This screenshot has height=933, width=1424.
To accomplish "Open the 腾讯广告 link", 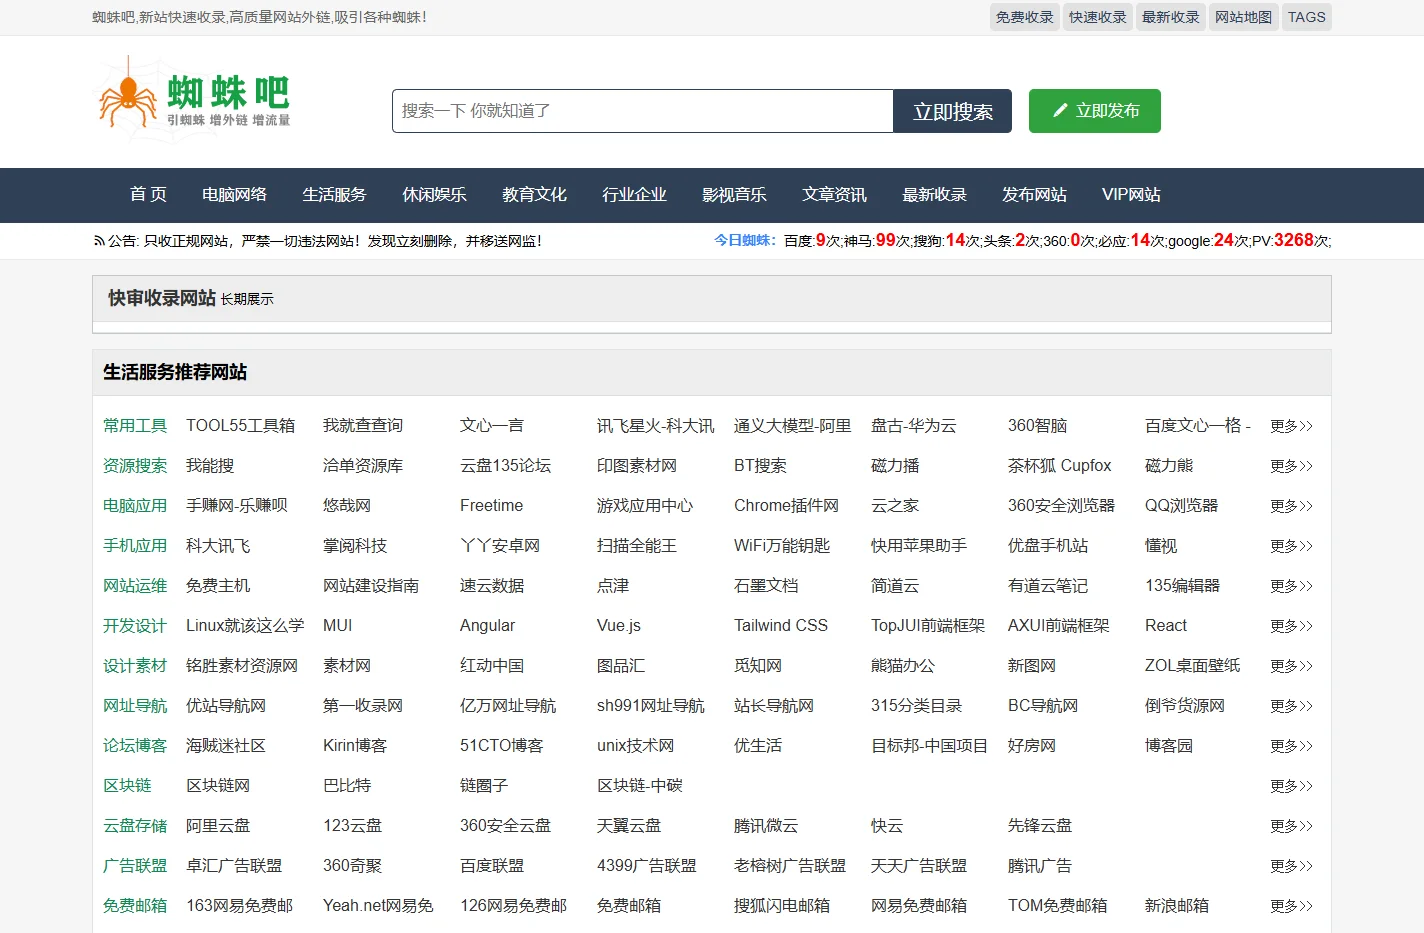I will [1040, 866].
